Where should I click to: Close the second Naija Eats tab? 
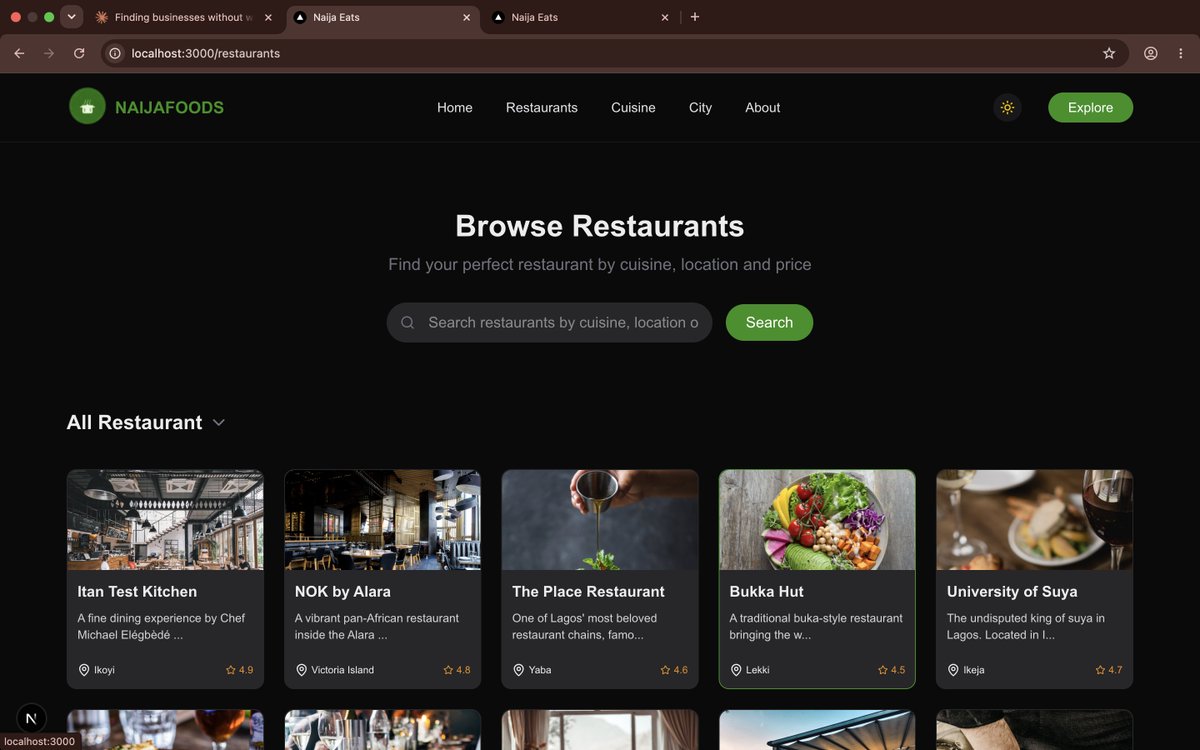[x=665, y=17]
